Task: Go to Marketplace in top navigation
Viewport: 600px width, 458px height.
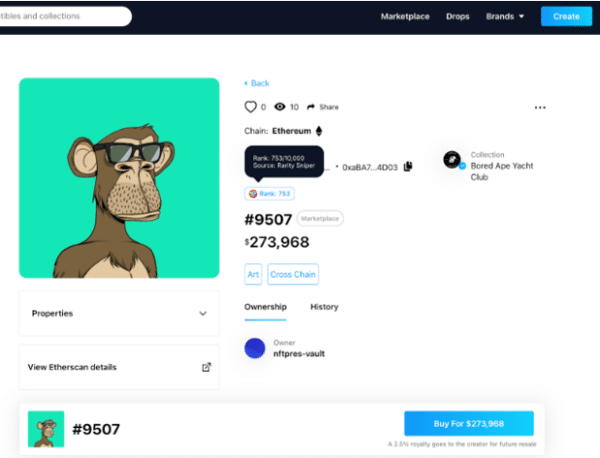Action: (405, 16)
